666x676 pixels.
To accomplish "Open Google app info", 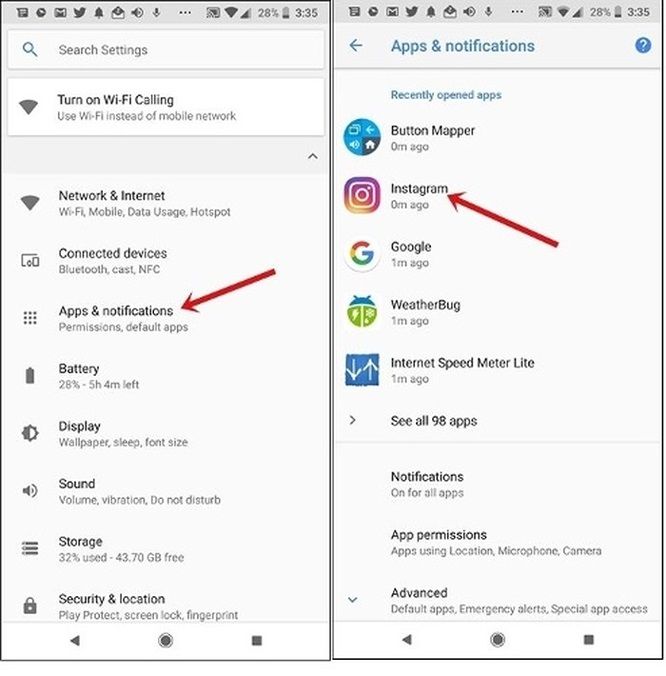I will tap(498, 254).
